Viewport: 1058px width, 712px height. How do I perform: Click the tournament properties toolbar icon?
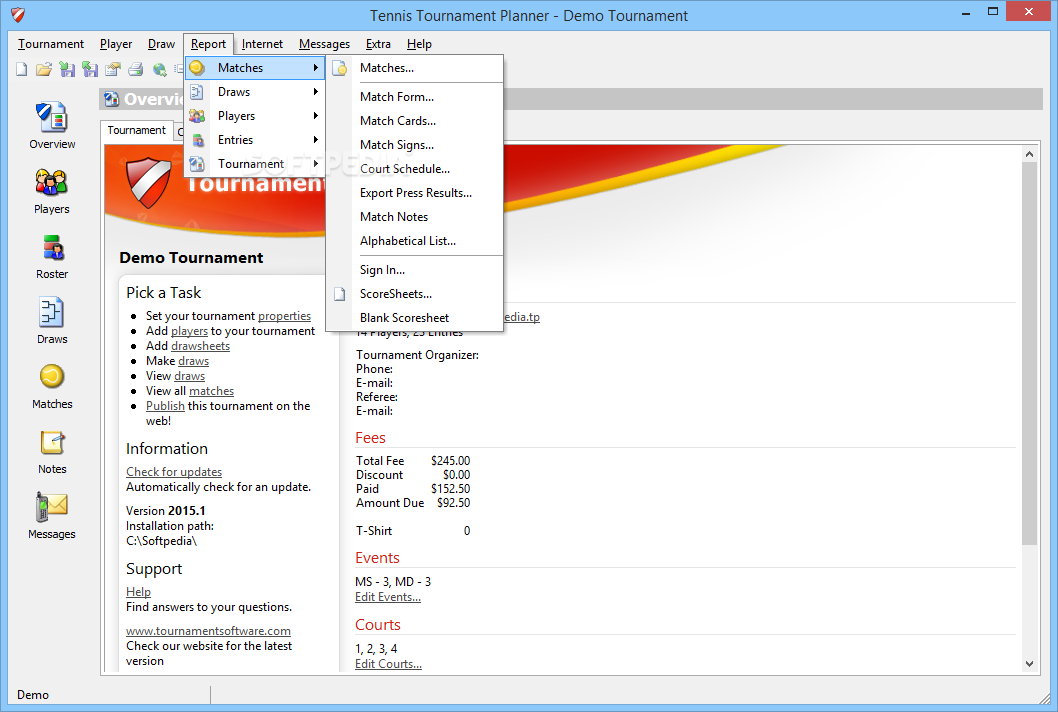coord(113,69)
